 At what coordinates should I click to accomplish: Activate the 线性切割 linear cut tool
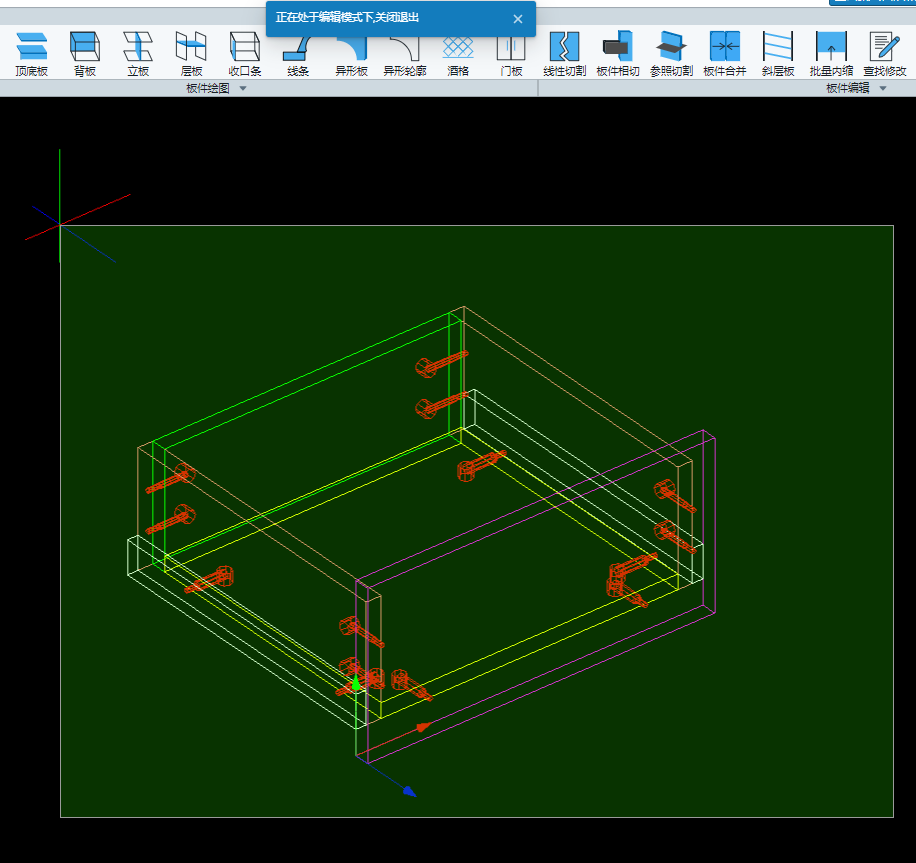click(565, 53)
